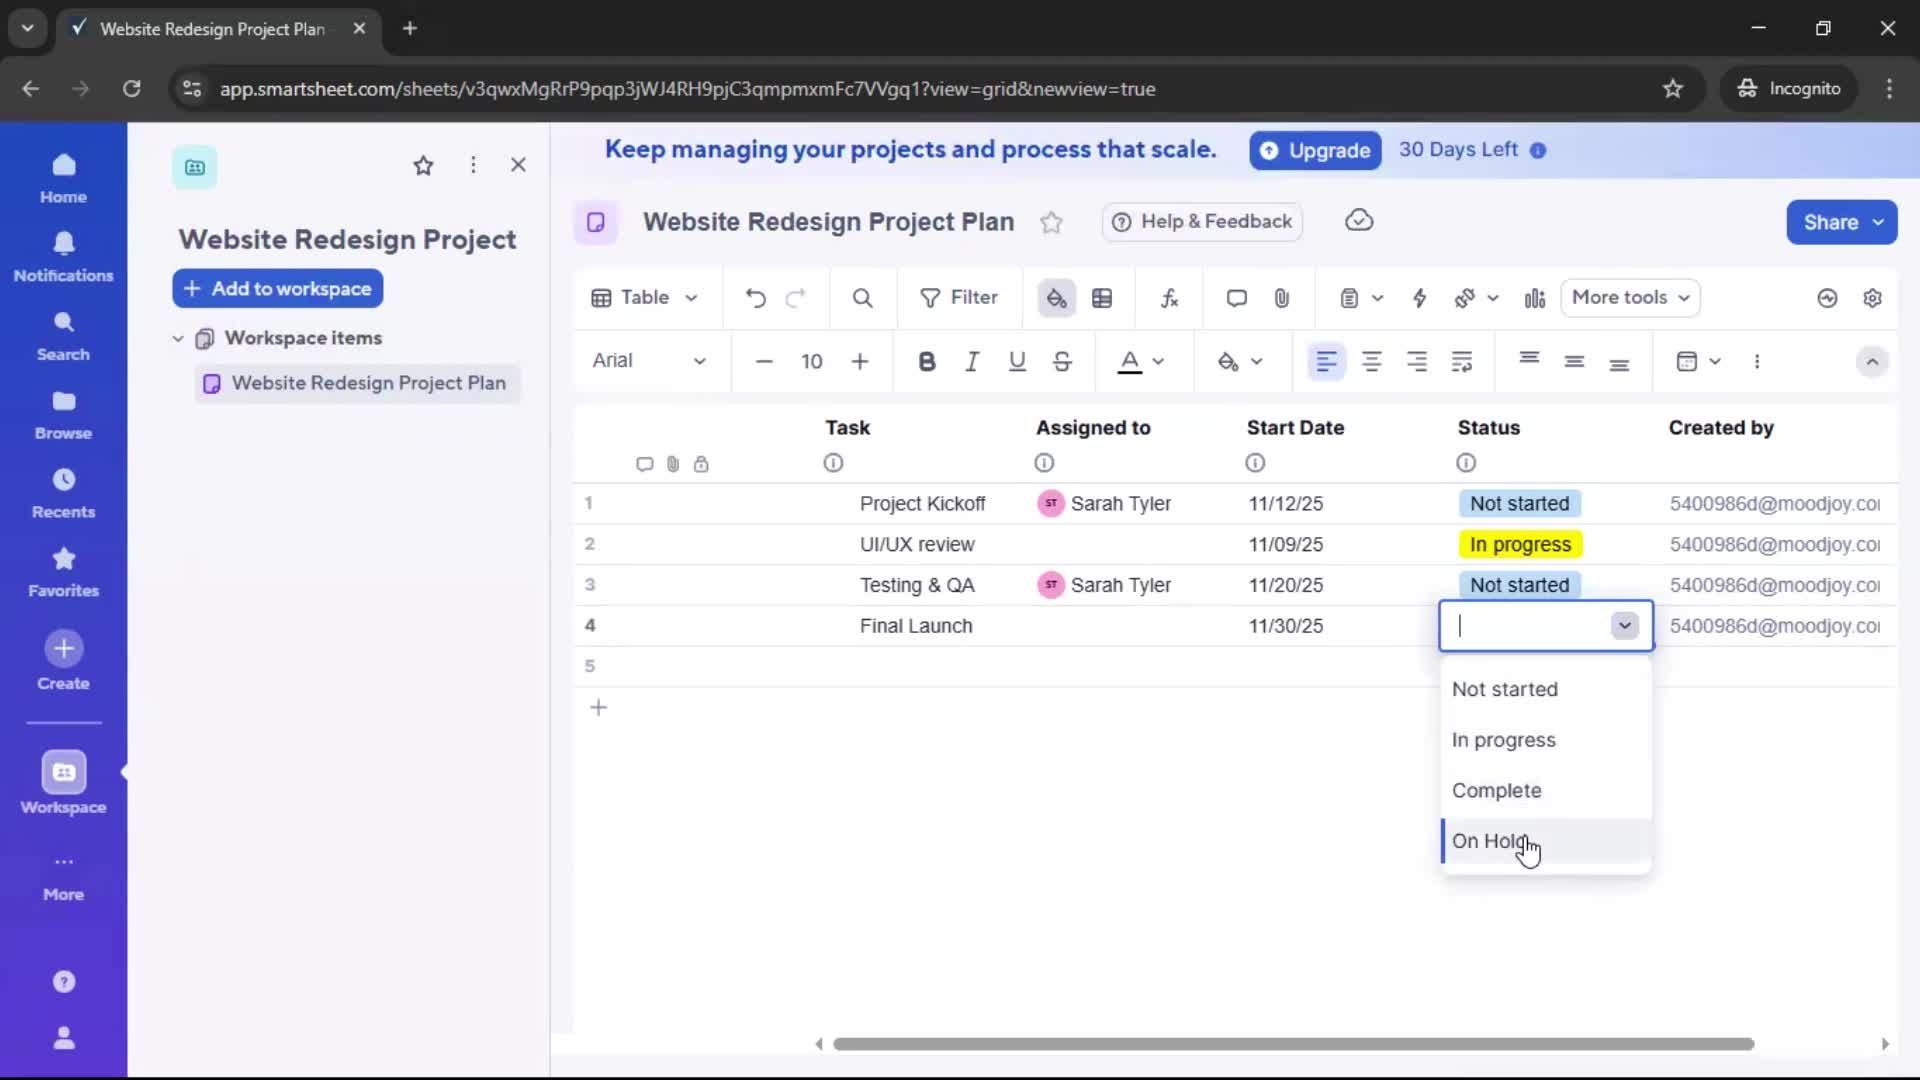The width and height of the screenshot is (1920, 1080).
Task: Toggle bold formatting
Action: pyautogui.click(x=927, y=361)
